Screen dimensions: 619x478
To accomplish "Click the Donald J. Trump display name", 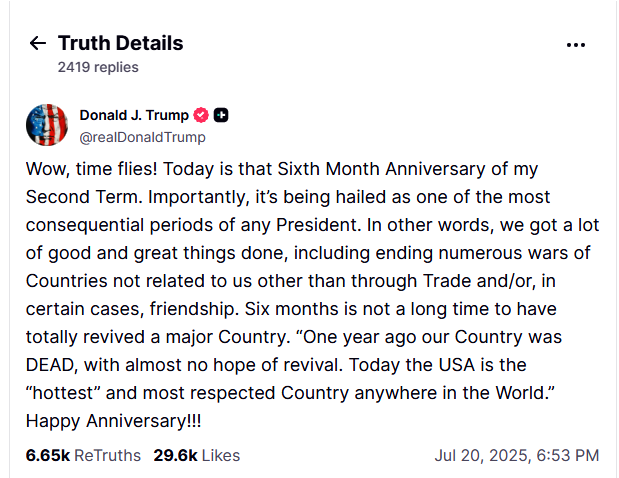I will [133, 115].
